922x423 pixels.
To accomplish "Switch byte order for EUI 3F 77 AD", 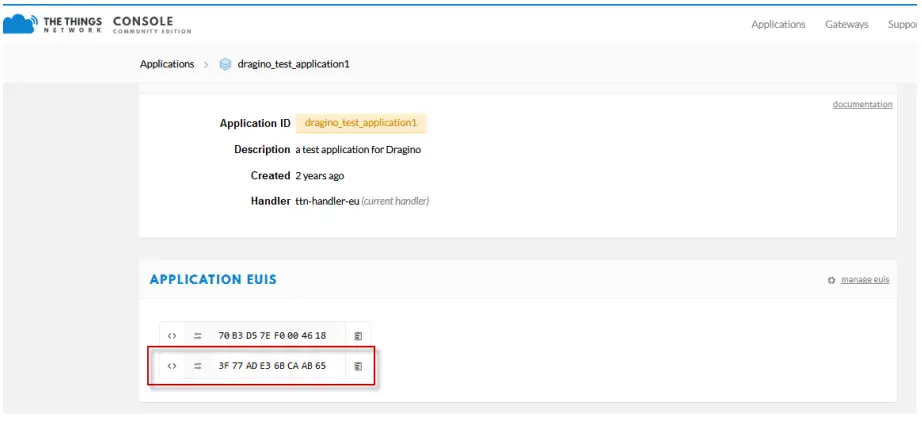I will point(198,366).
